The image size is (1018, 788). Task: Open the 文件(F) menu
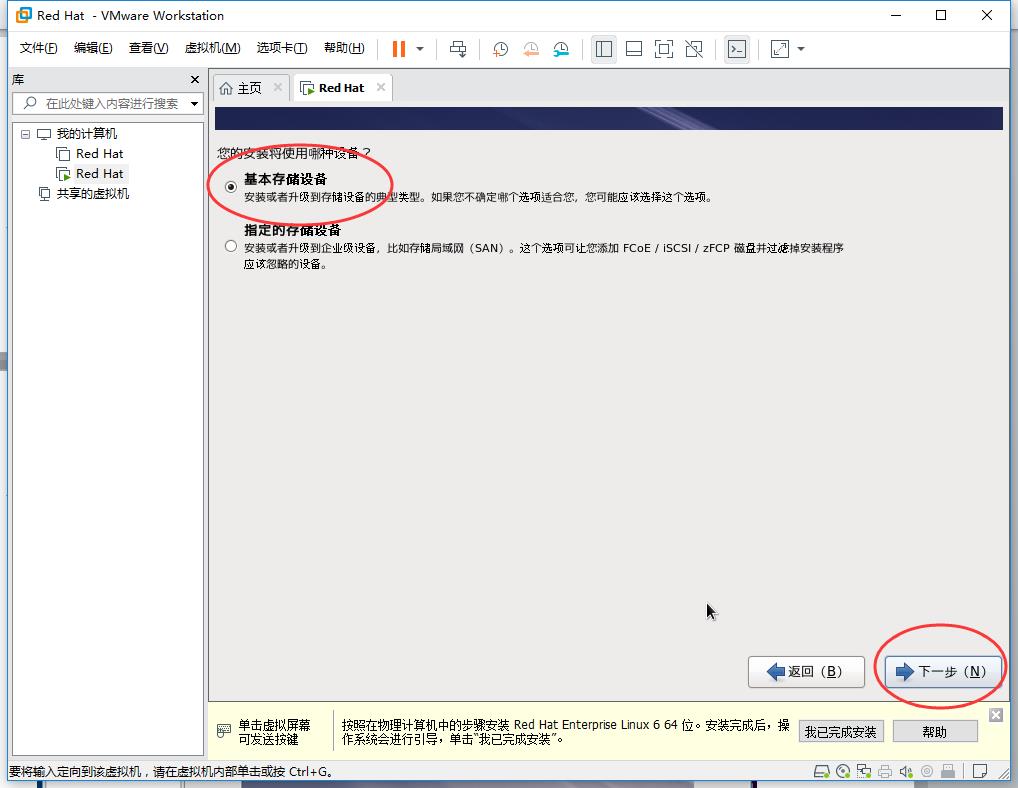(38, 48)
